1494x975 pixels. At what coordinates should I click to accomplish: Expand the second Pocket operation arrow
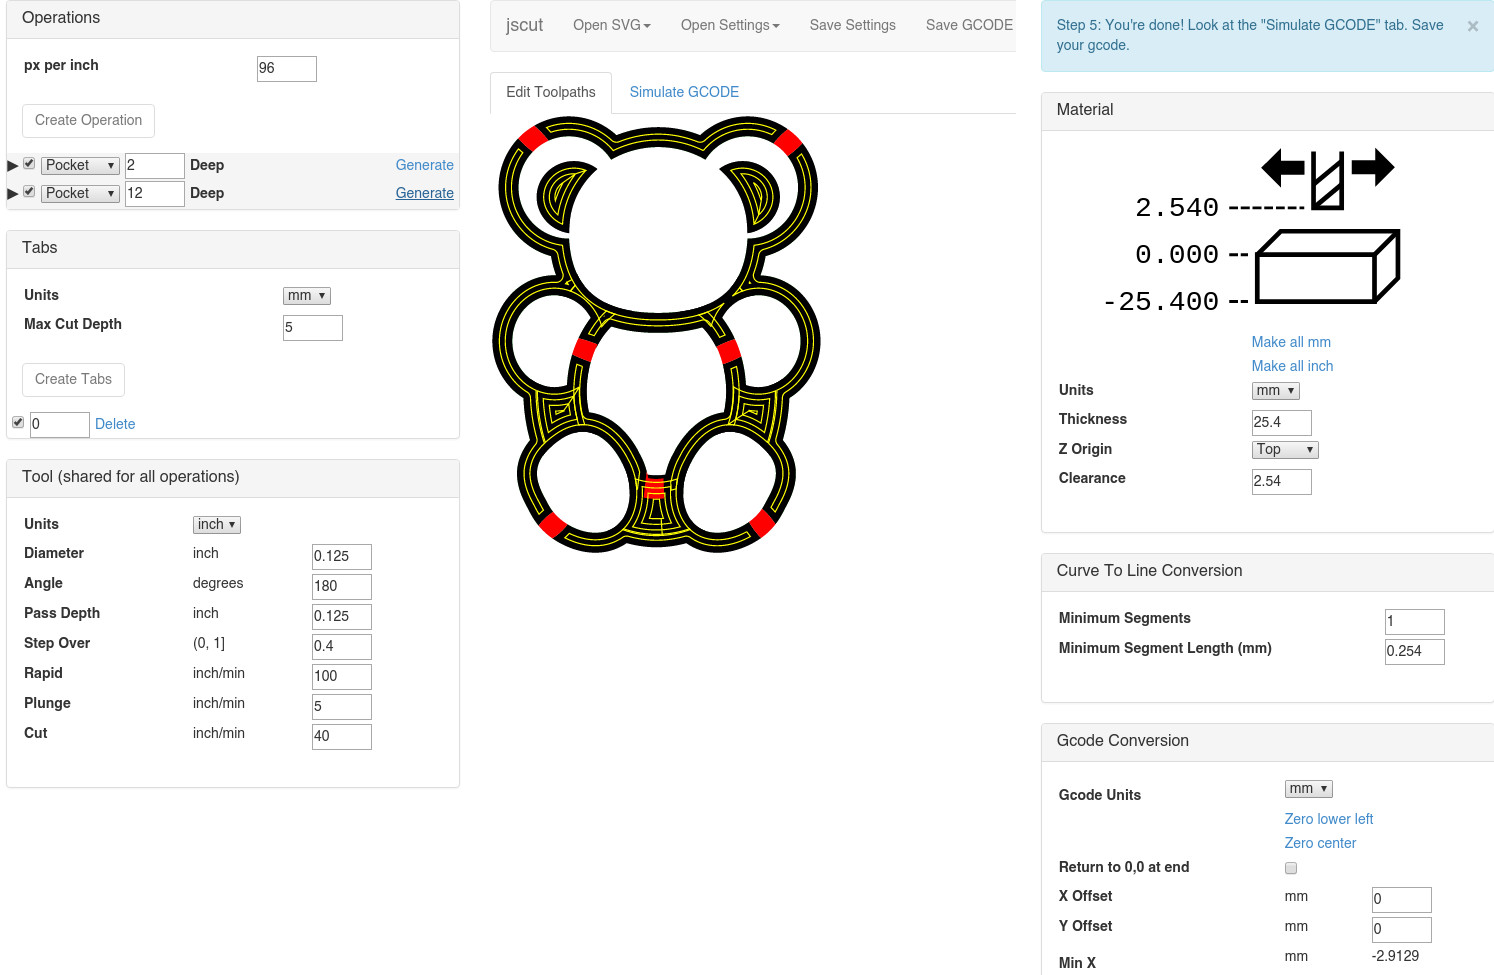[x=13, y=194]
